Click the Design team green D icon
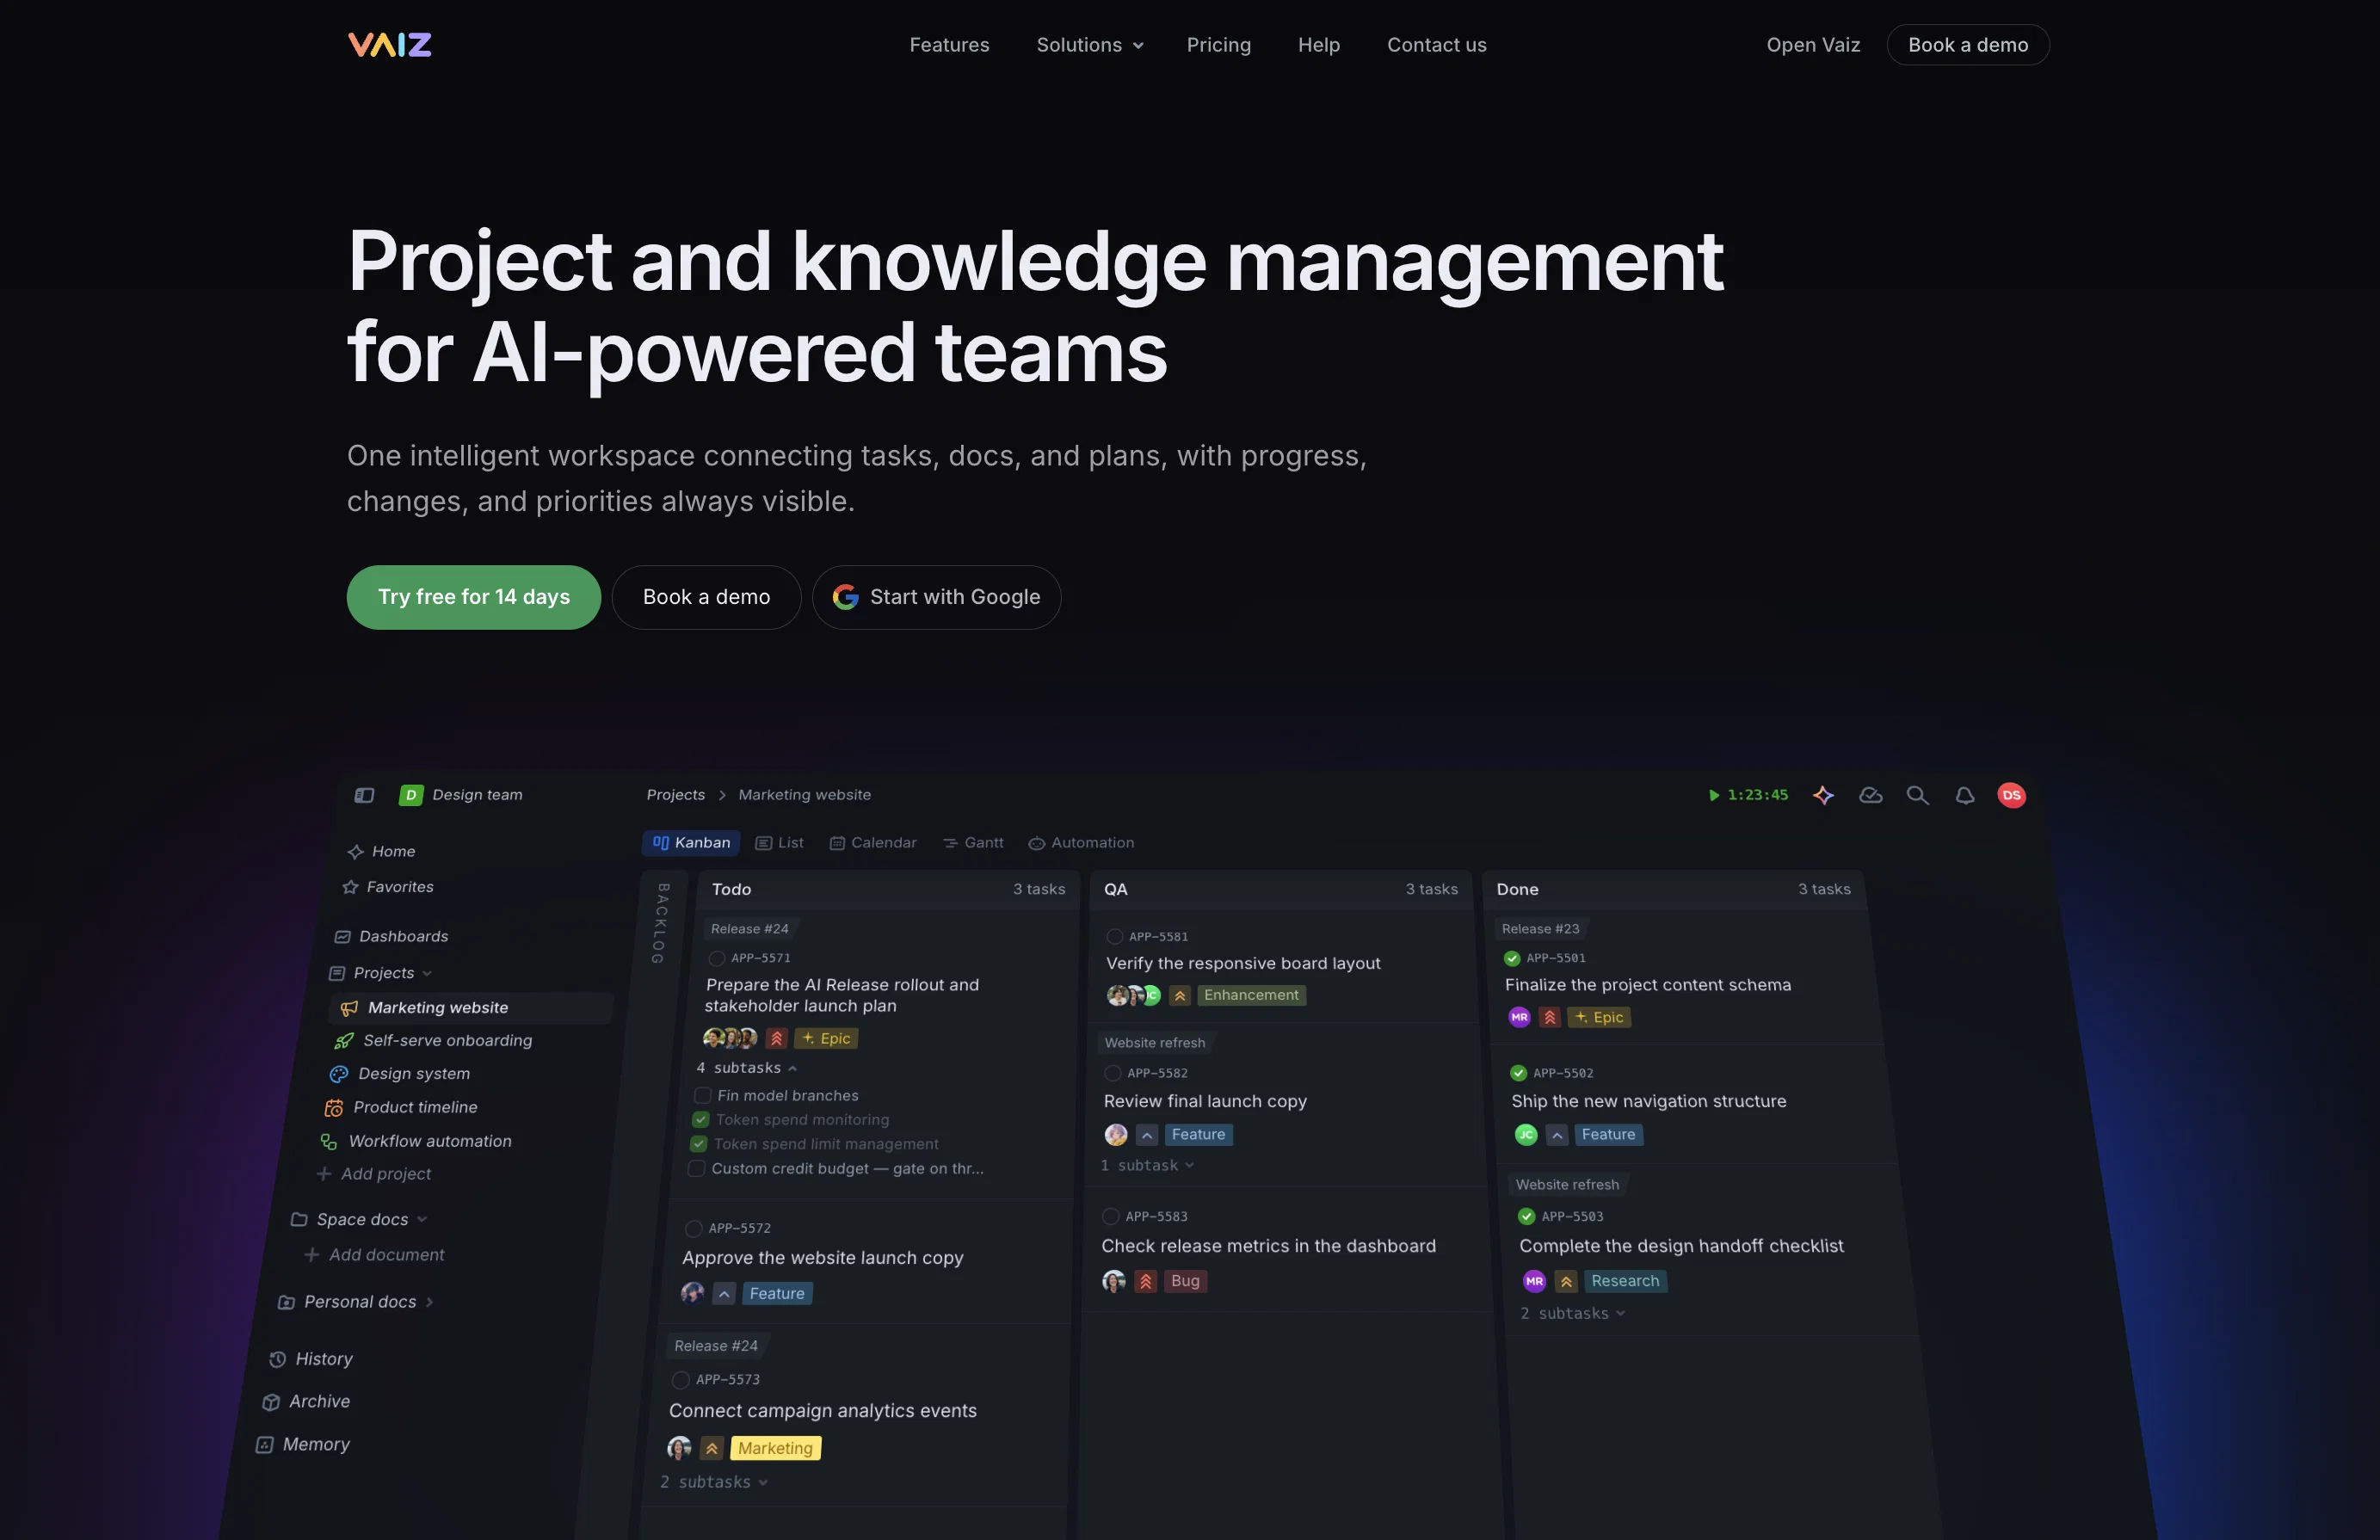This screenshot has height=1540, width=2380. 411,795
